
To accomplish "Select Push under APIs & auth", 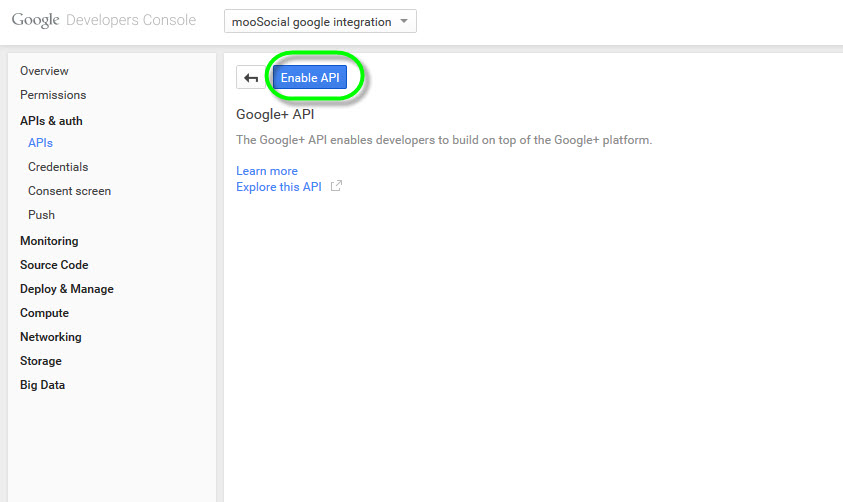I will click(x=41, y=215).
